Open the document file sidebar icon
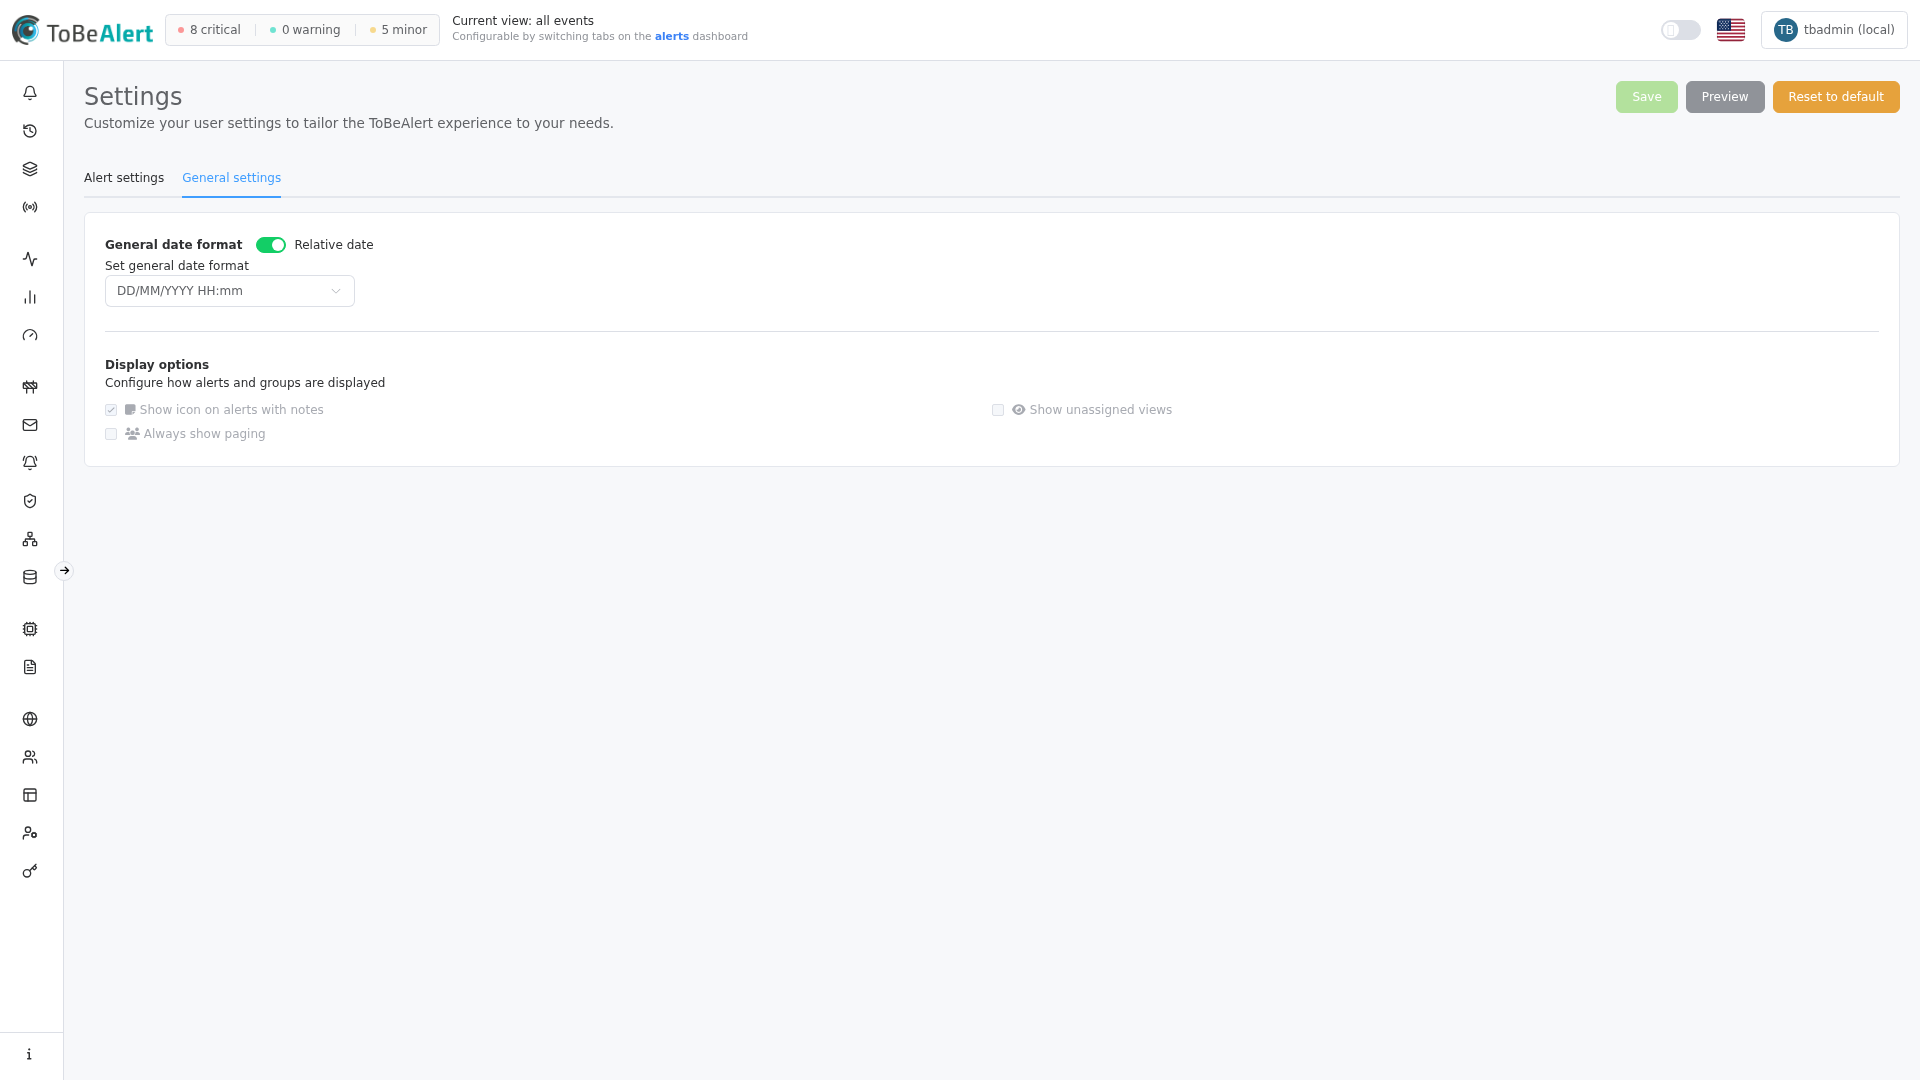1920x1080 pixels. [30, 667]
